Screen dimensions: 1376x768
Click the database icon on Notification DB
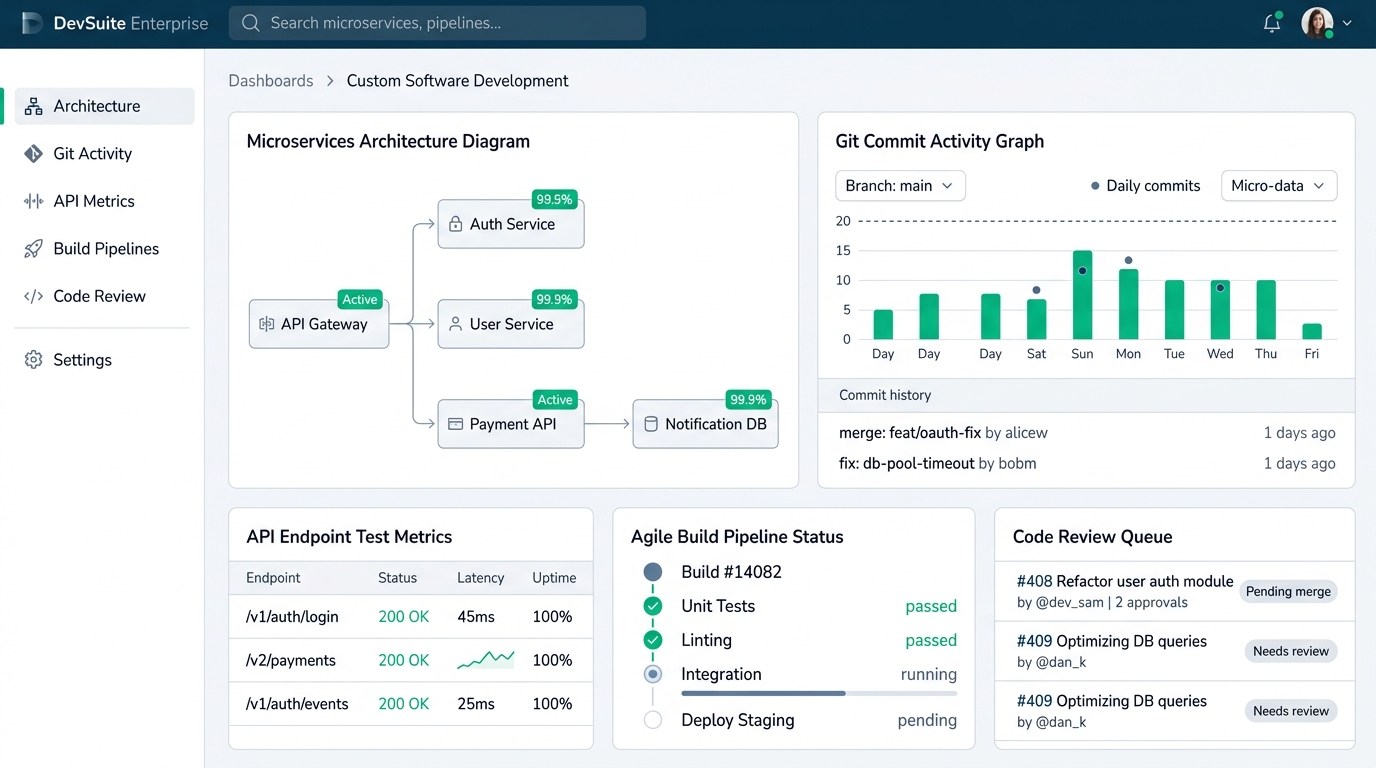[x=650, y=424]
